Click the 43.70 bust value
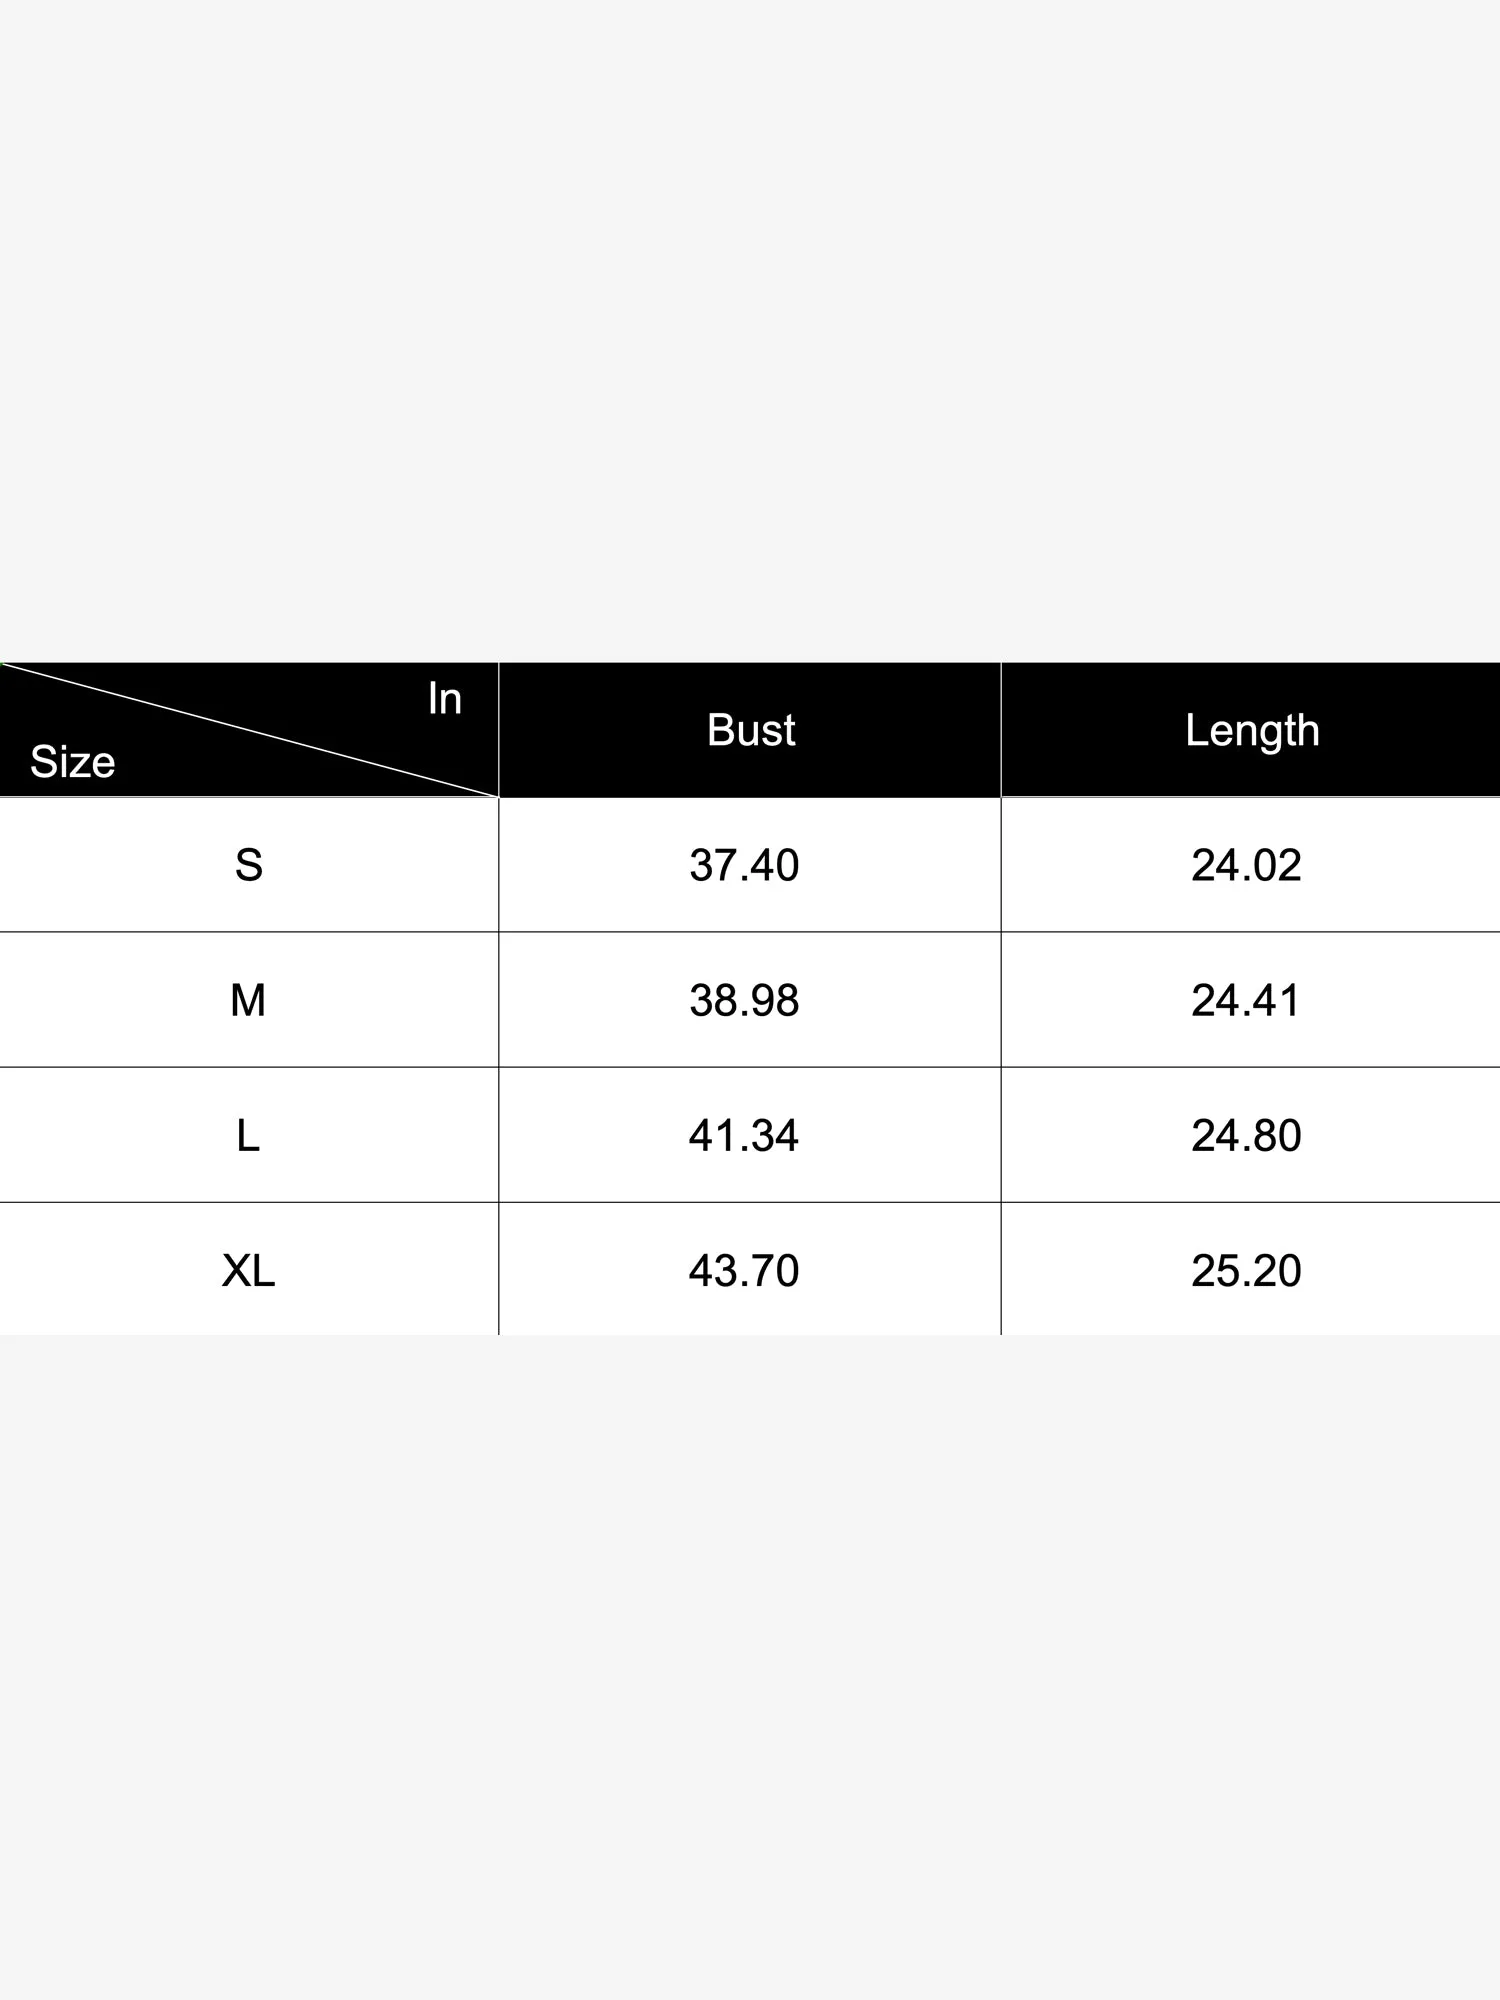 [x=744, y=1270]
